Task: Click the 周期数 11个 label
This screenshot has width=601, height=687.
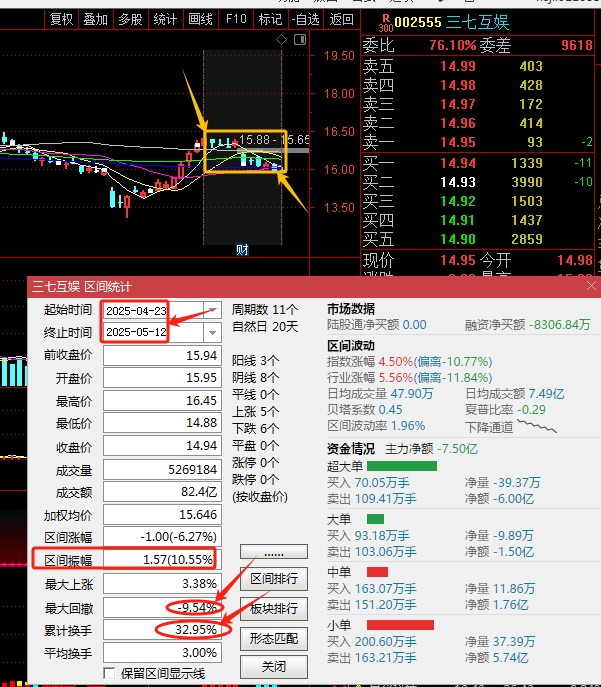Action: [x=265, y=310]
